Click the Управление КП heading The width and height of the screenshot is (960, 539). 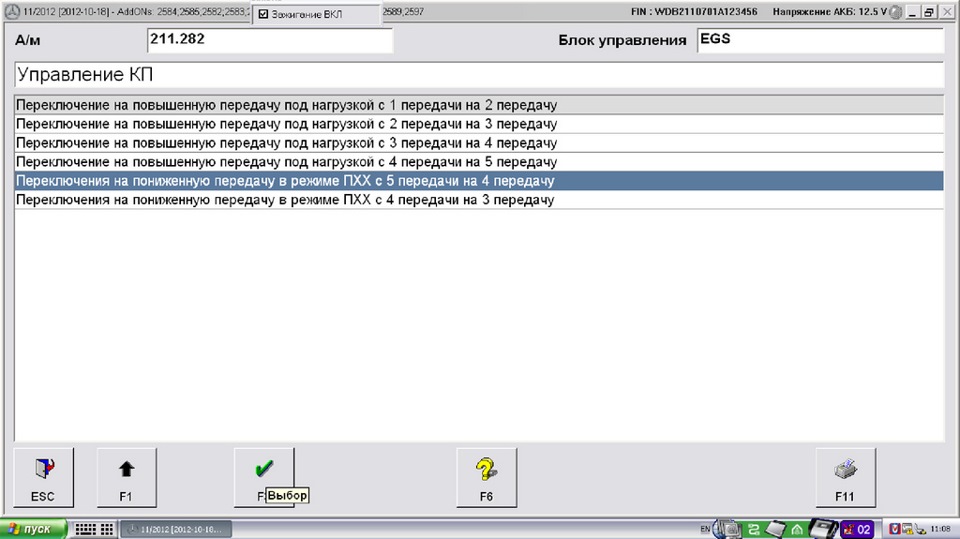tap(85, 75)
